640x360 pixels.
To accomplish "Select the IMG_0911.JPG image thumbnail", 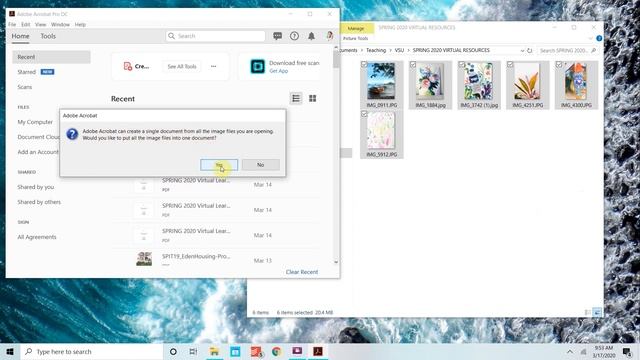I will tap(381, 81).
